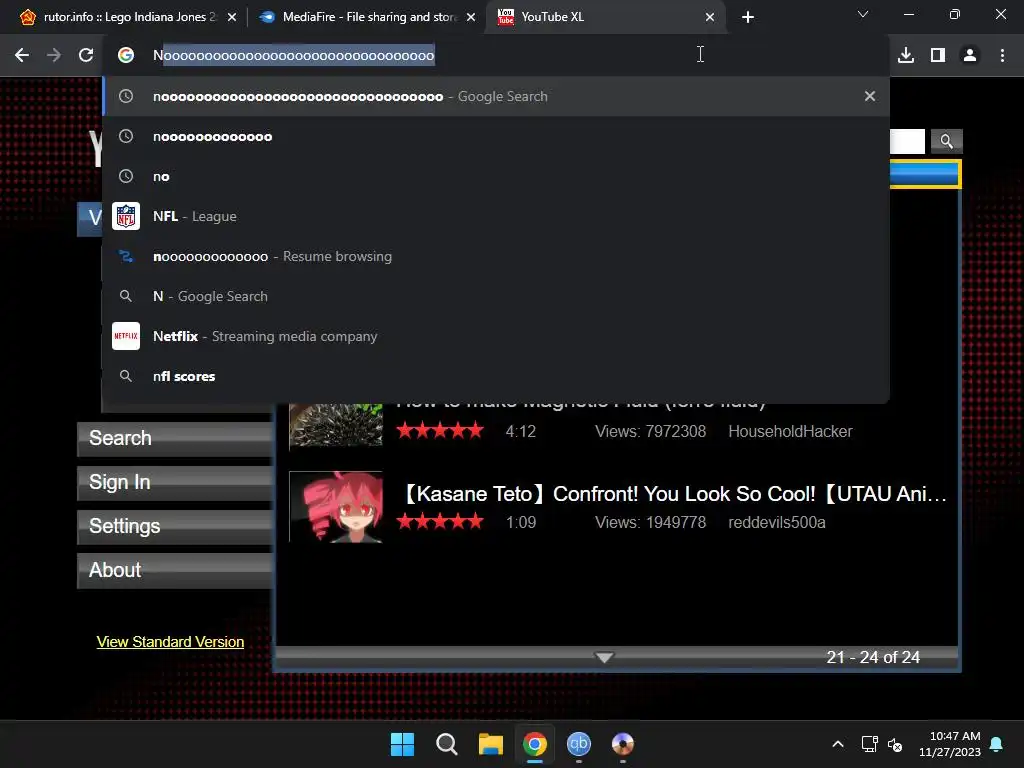Open the About sidebar button
1024x768 pixels.
point(175,570)
